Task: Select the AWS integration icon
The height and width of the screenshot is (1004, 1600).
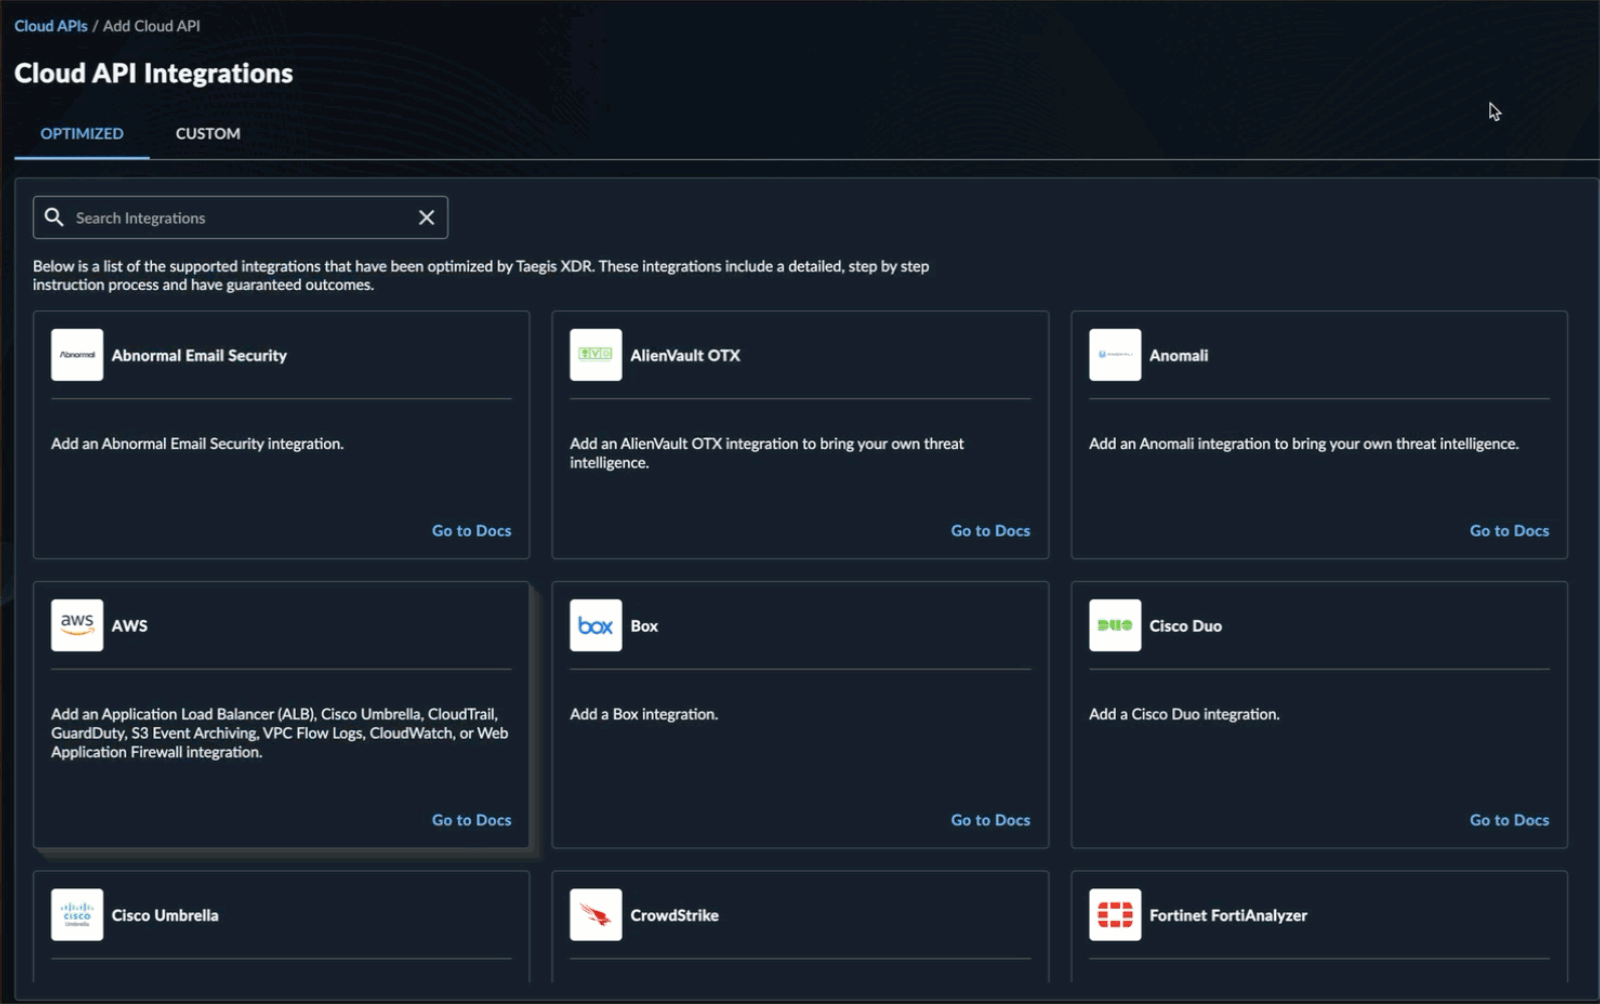Action: point(76,624)
